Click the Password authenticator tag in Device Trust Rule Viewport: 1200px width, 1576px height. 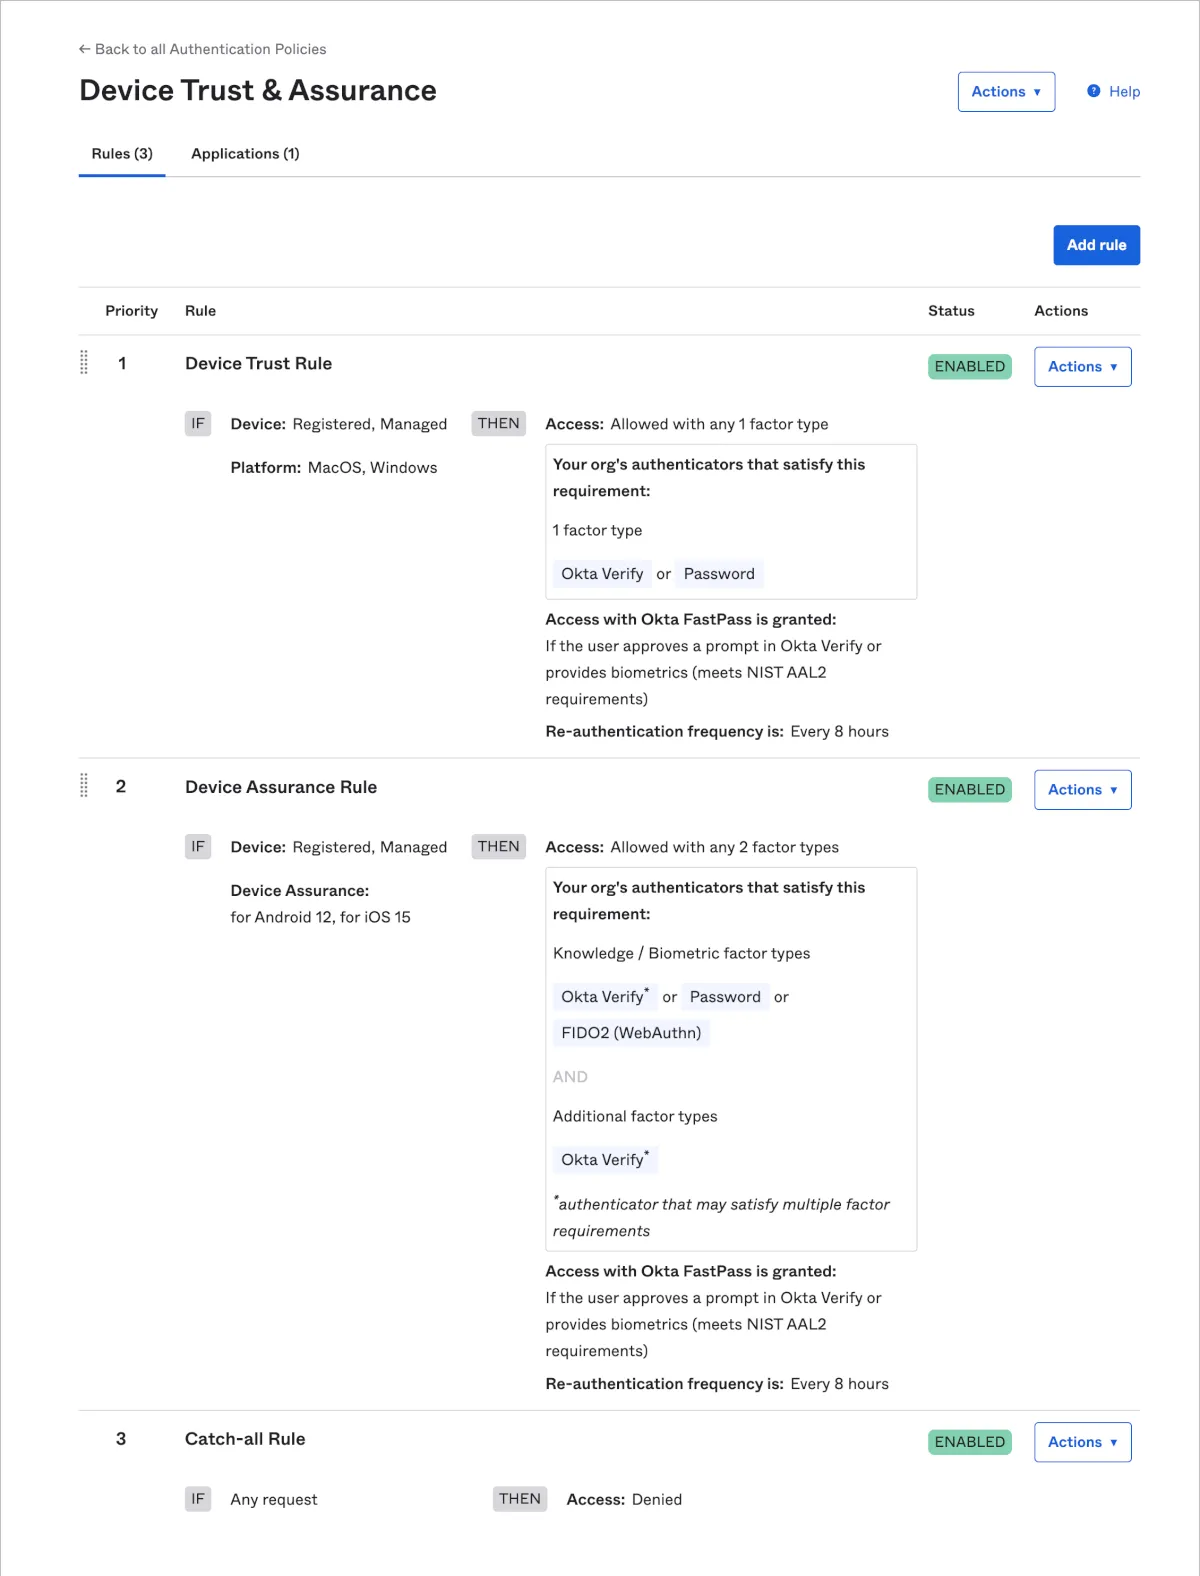click(719, 574)
